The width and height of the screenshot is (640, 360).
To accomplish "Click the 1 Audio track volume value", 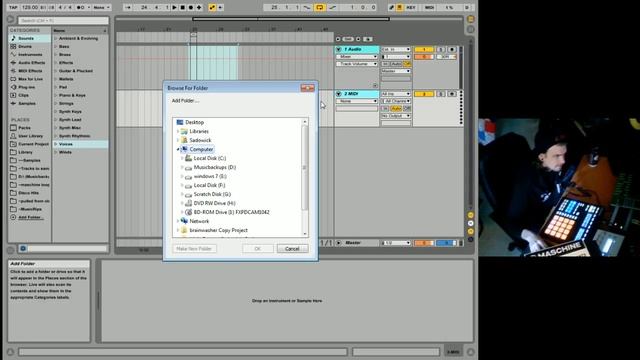I will pos(424,57).
